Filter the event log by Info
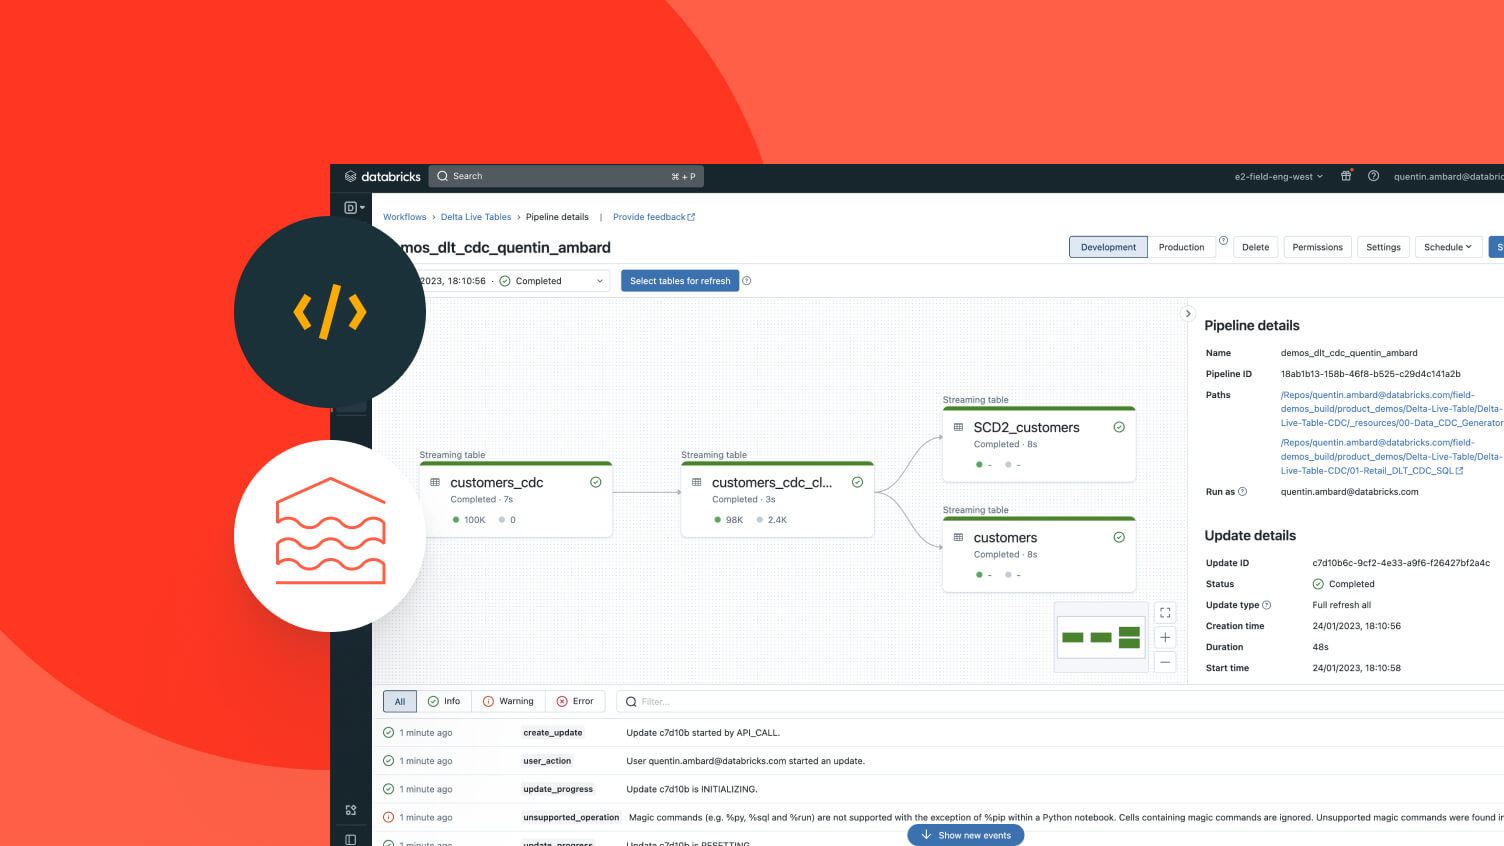 click(x=443, y=701)
